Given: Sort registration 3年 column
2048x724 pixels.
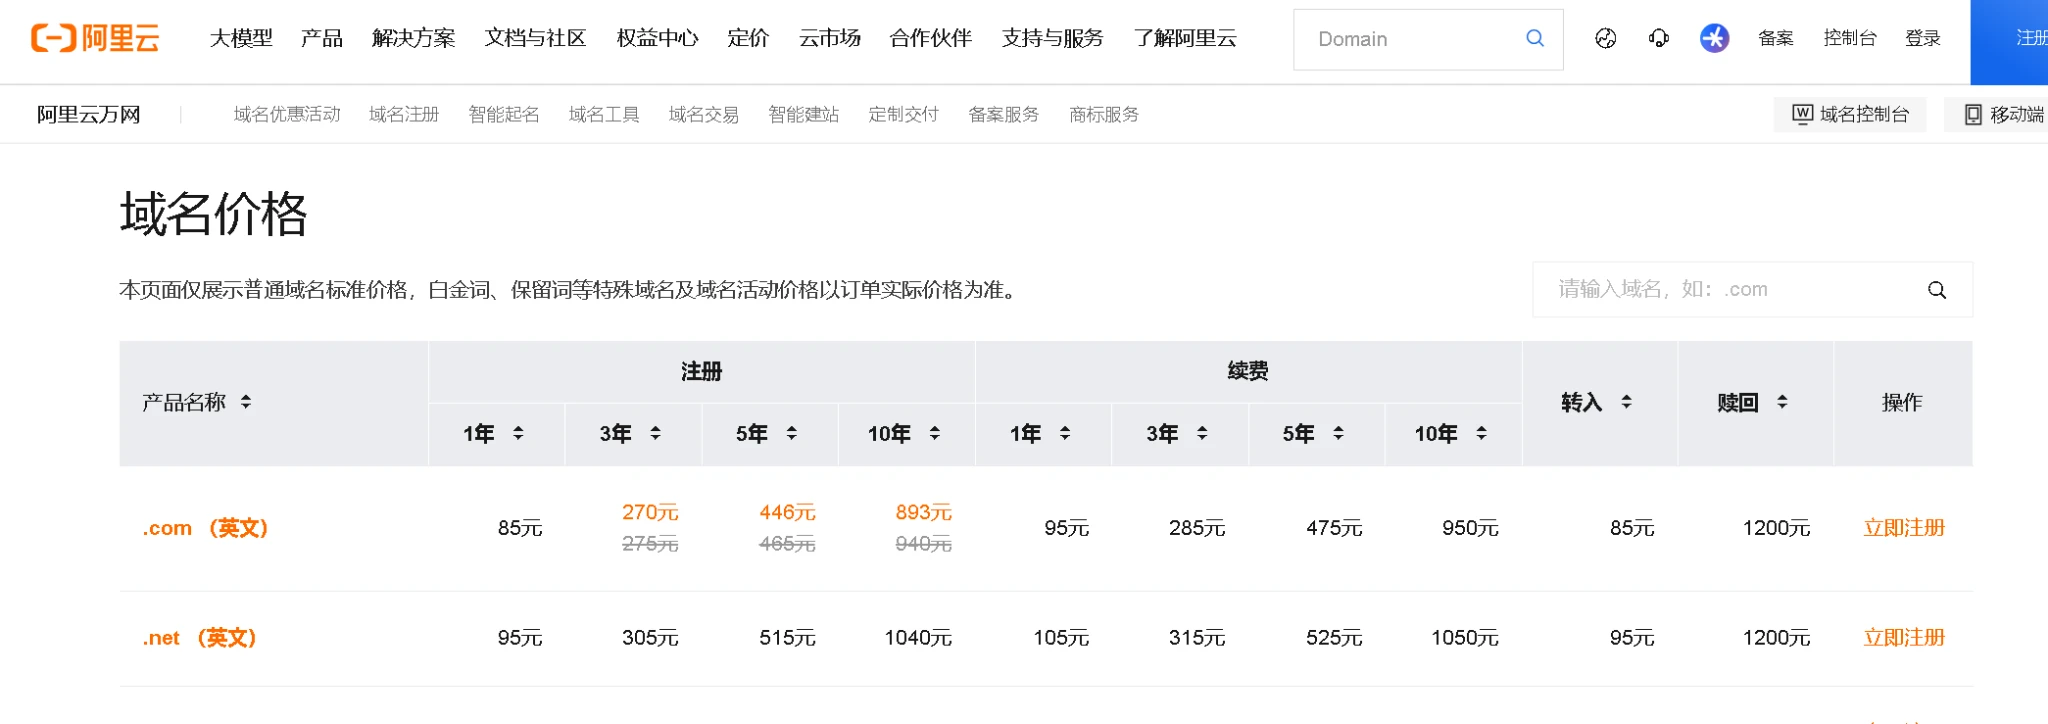Looking at the screenshot, I should (656, 433).
